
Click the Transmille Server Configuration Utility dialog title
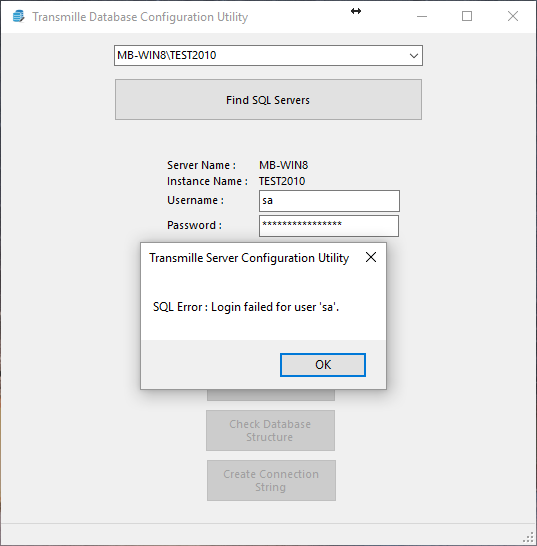[x=249, y=258]
